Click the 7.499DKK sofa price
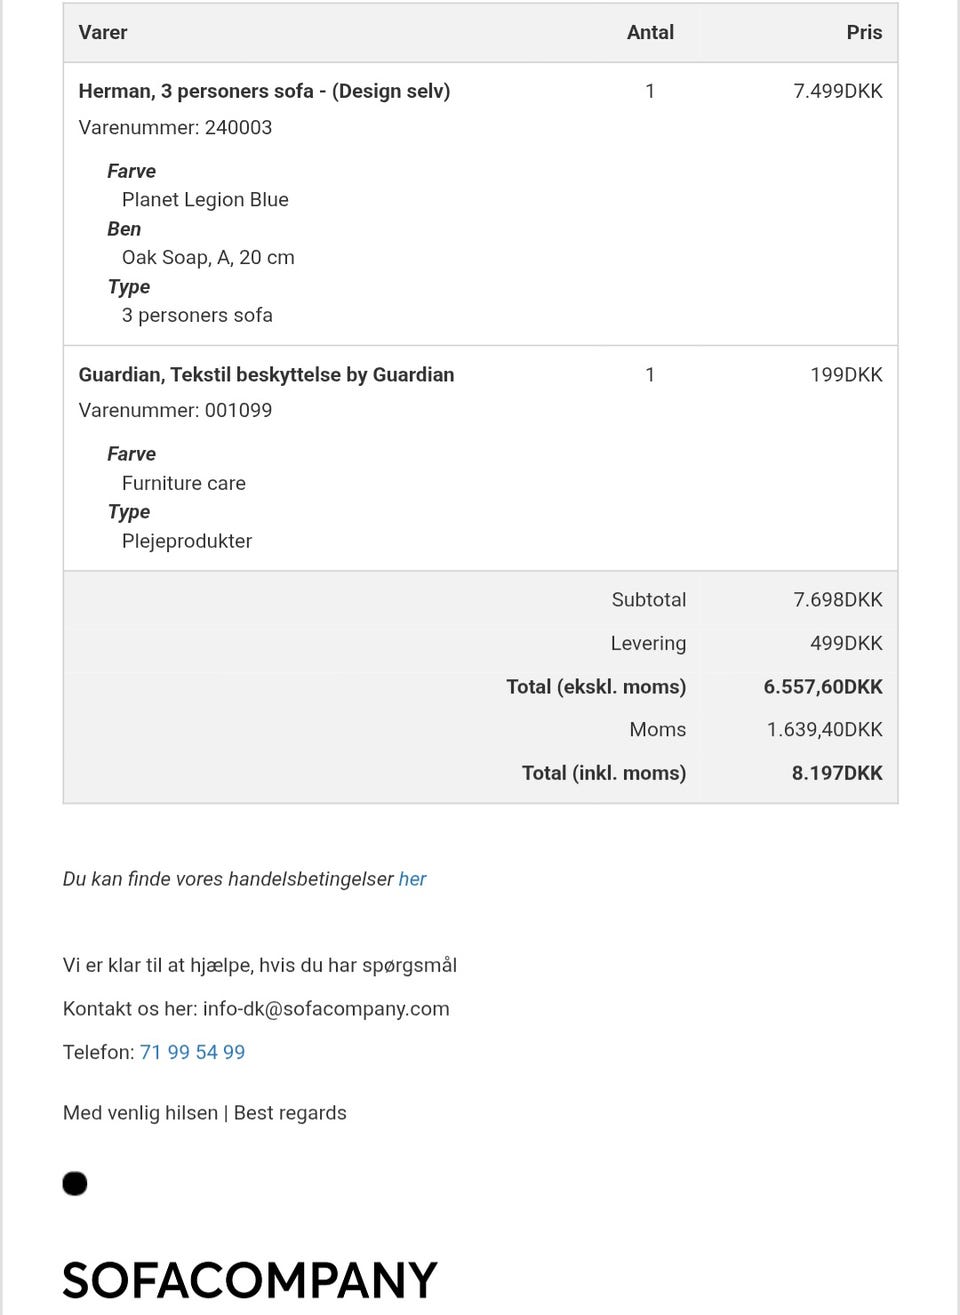The height and width of the screenshot is (1315, 960). (837, 91)
